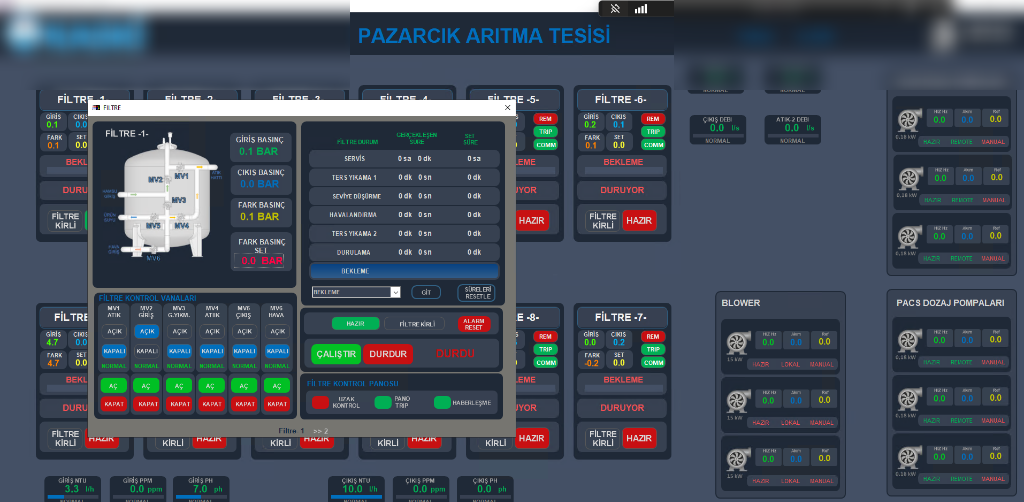The image size is (1024, 502).
Task: Select first PACS DOZAJ POMPALARI pump icon
Action: (x=908, y=341)
